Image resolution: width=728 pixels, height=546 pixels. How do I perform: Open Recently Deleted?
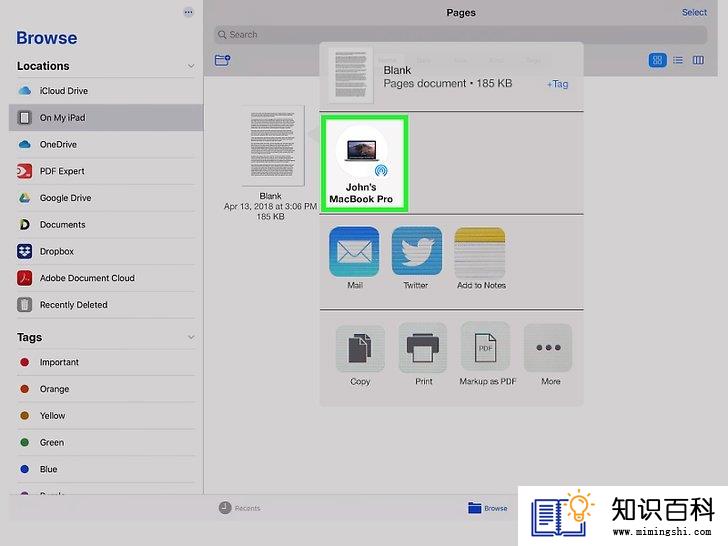click(x=106, y=305)
